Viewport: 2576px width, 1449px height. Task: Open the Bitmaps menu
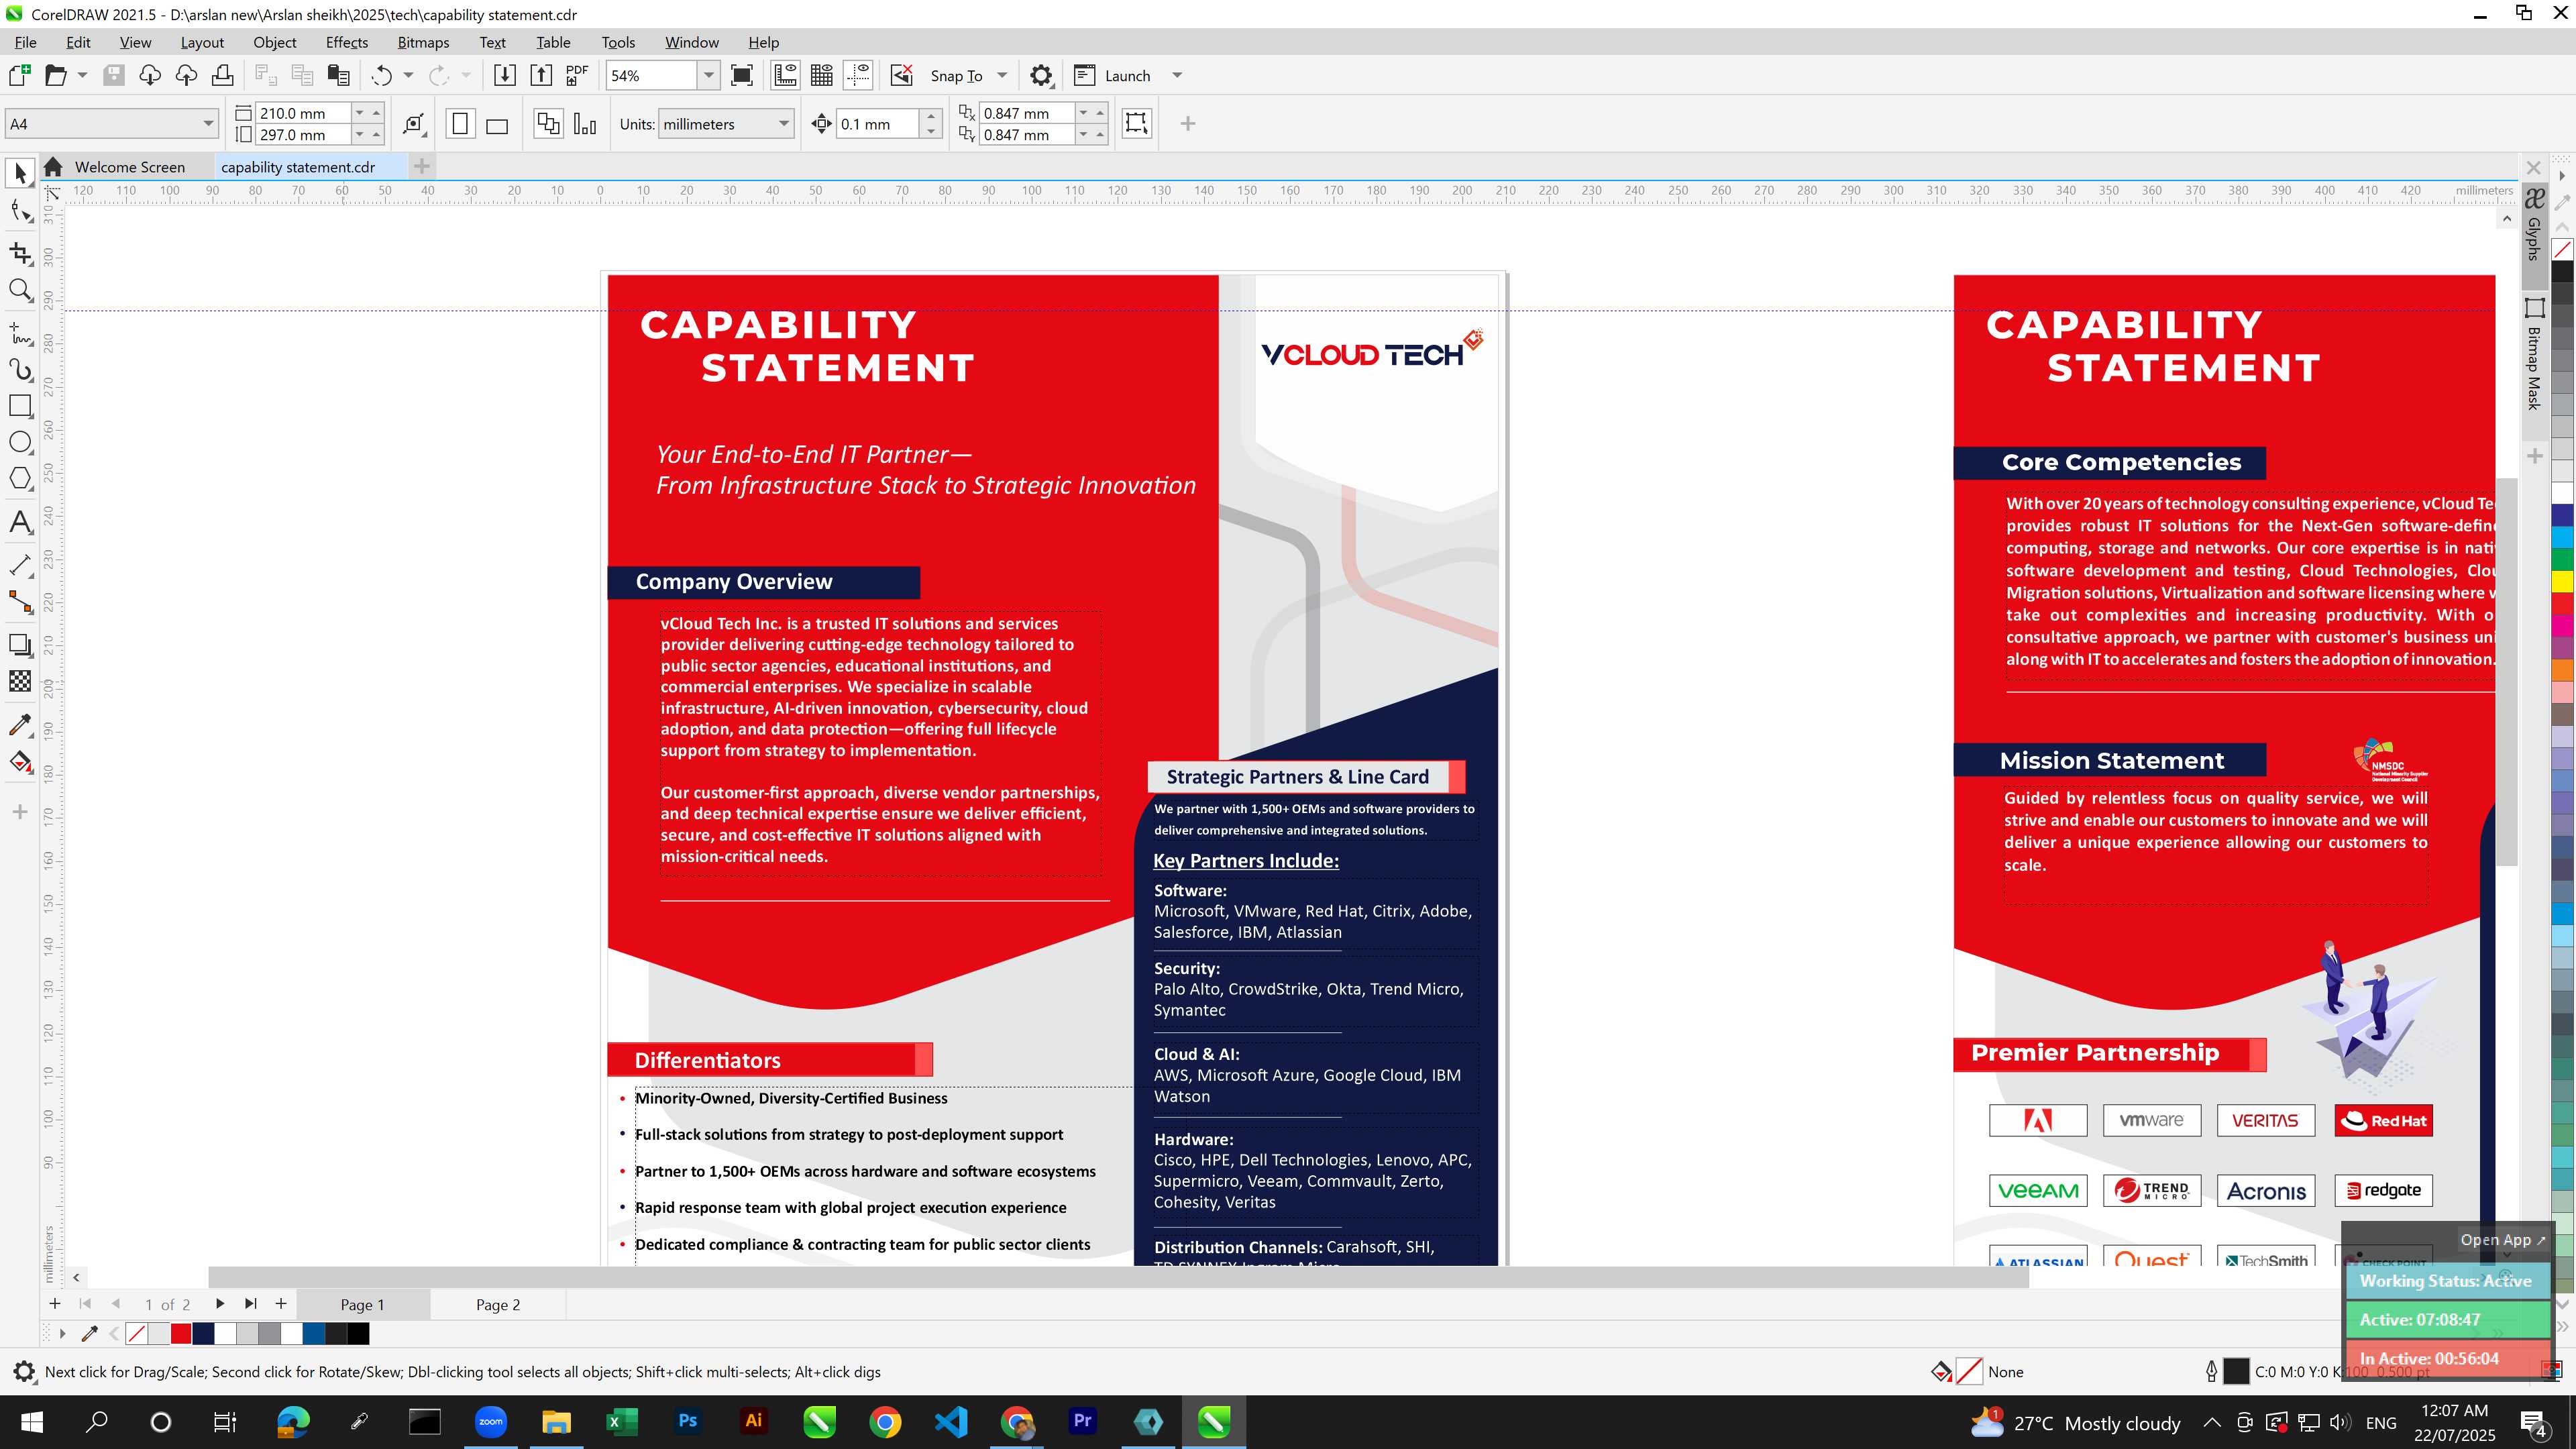tap(423, 42)
